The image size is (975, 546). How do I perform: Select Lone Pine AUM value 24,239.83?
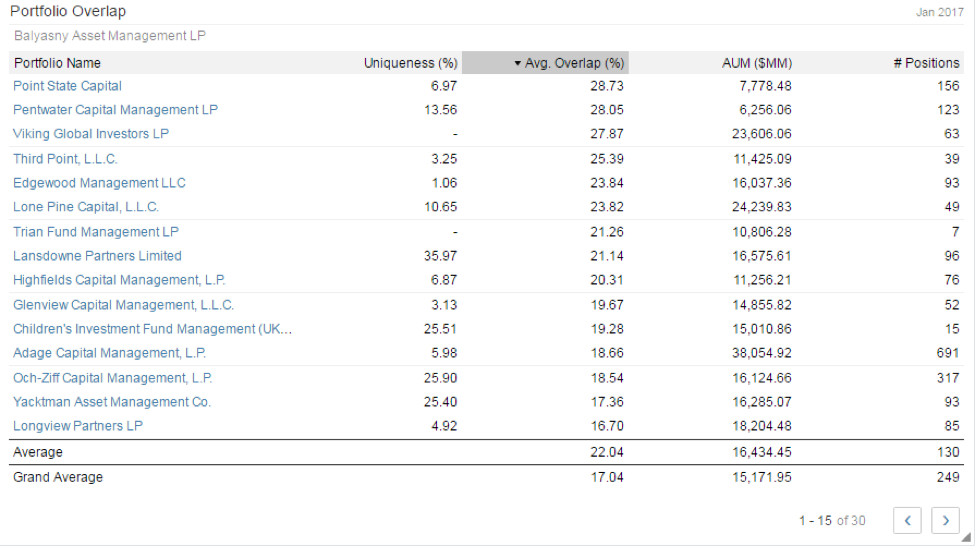762,206
